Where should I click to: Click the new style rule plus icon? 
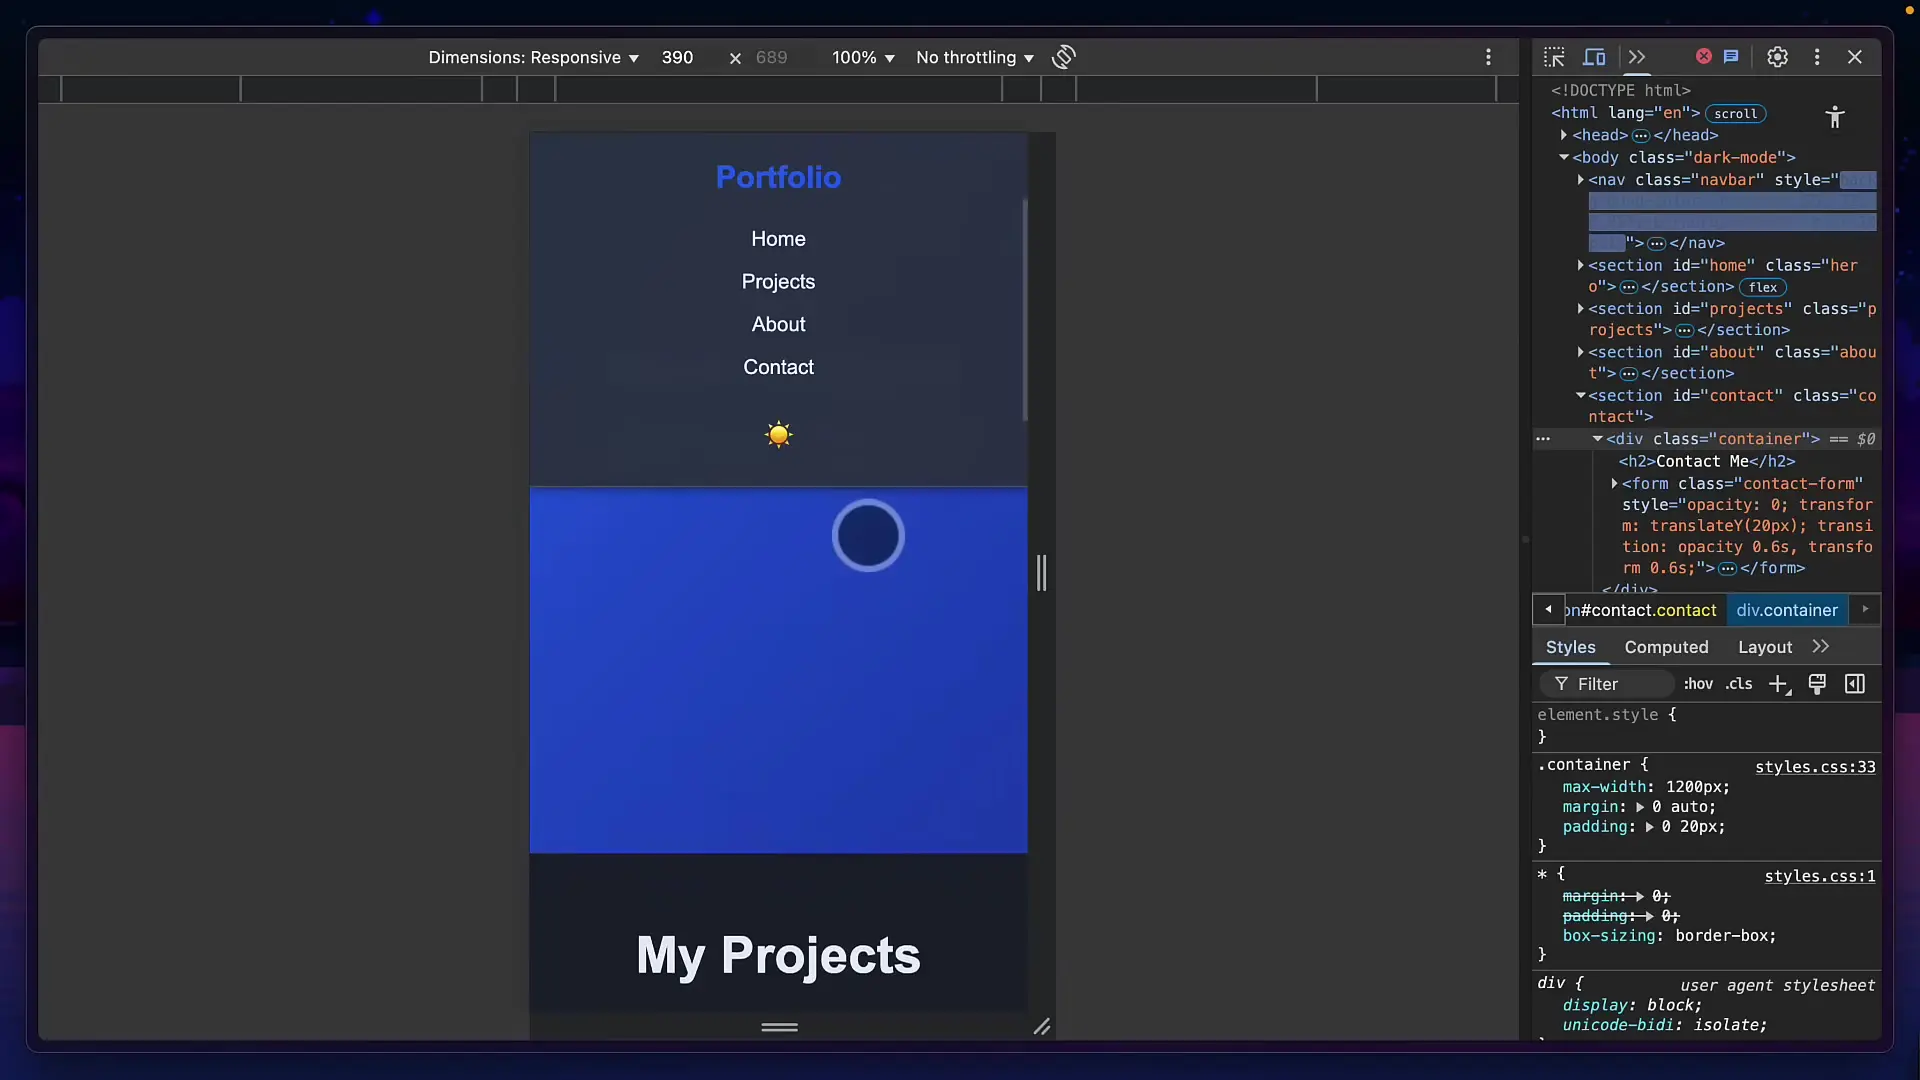pyautogui.click(x=1778, y=684)
